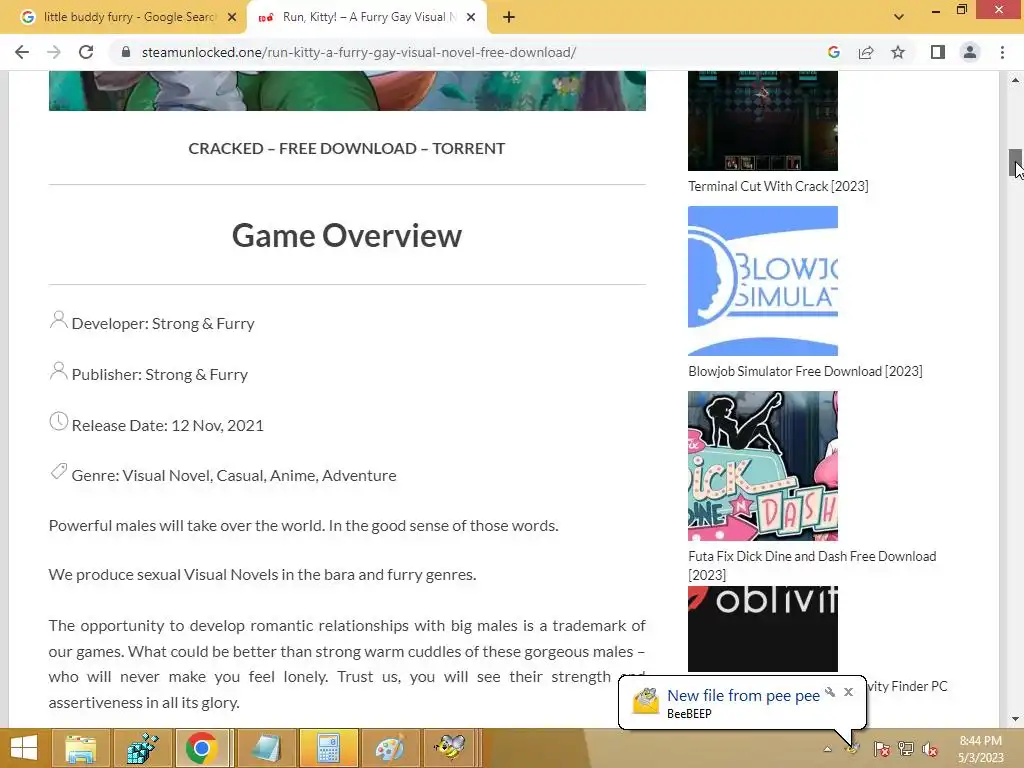Click the game banner image
This screenshot has width=1024, height=768.
(x=347, y=91)
